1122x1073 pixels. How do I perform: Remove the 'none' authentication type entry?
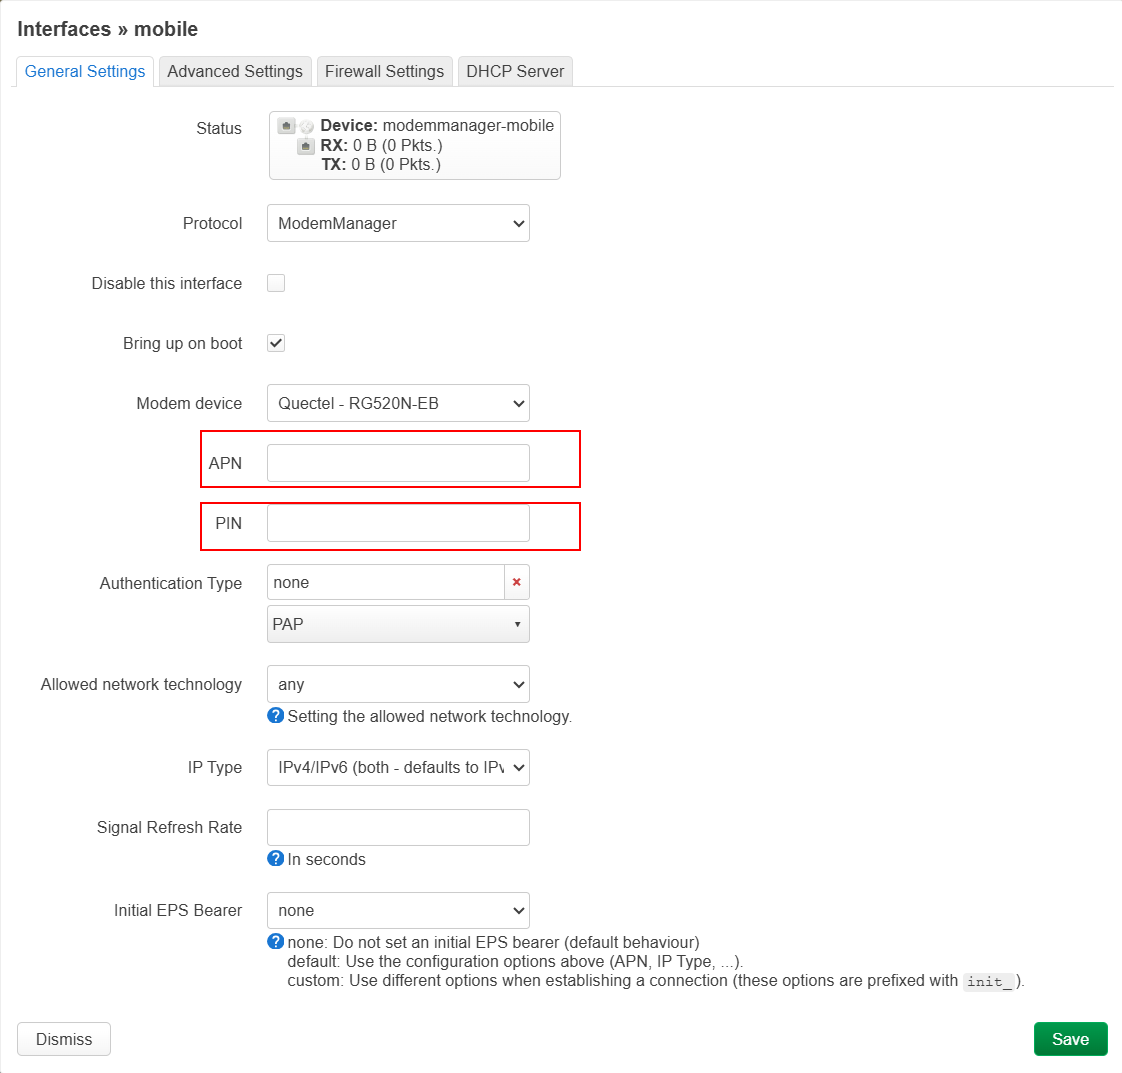517,582
